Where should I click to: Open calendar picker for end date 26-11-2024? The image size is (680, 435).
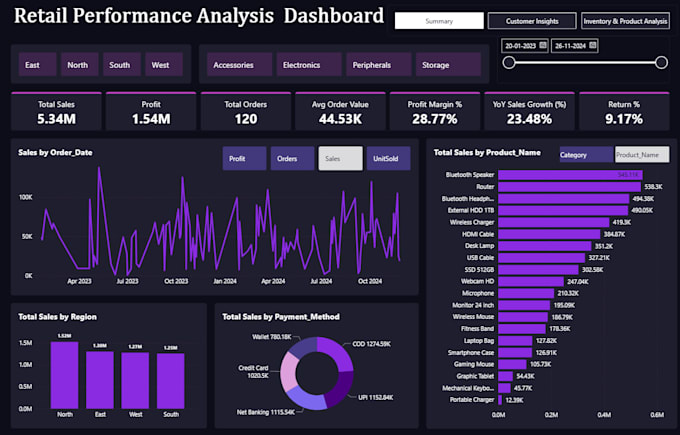pos(593,45)
